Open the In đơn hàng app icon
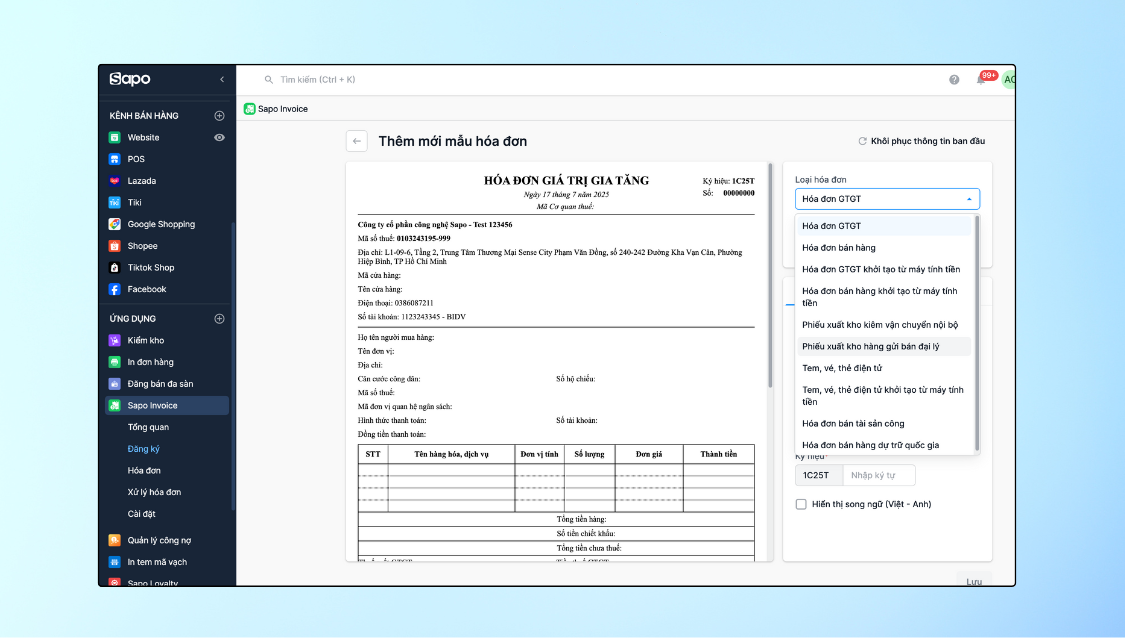Image resolution: width=1125 pixels, height=638 pixels. [114, 362]
